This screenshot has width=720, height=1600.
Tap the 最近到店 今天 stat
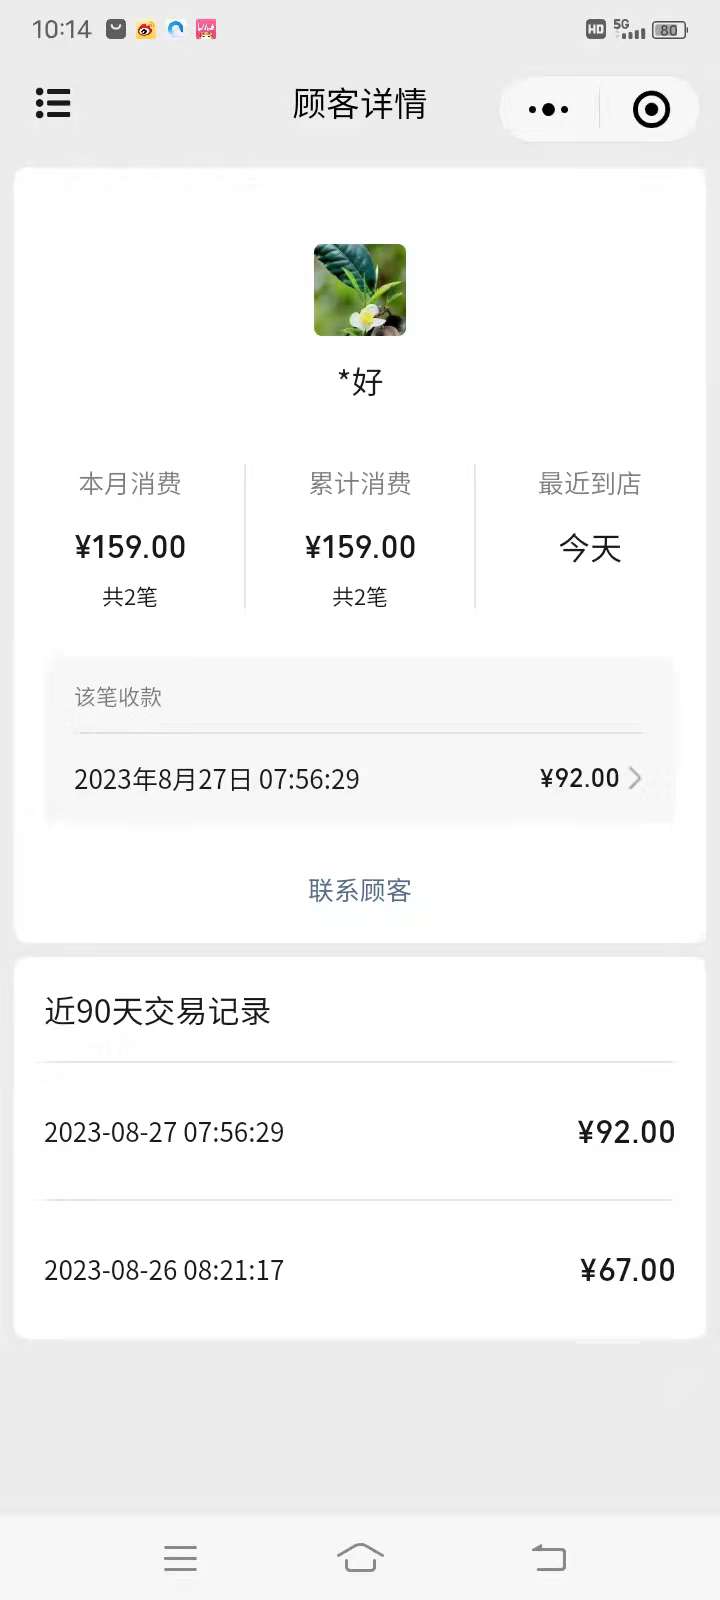[590, 518]
